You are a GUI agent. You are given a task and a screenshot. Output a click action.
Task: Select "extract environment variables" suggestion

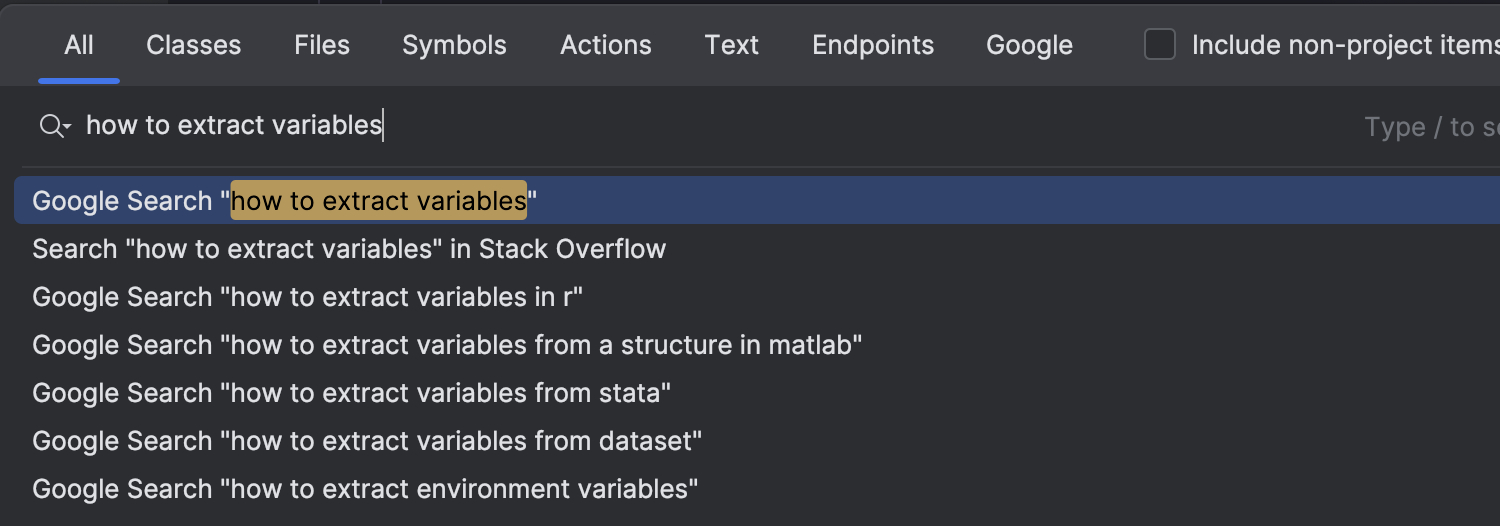pyautogui.click(x=757, y=489)
